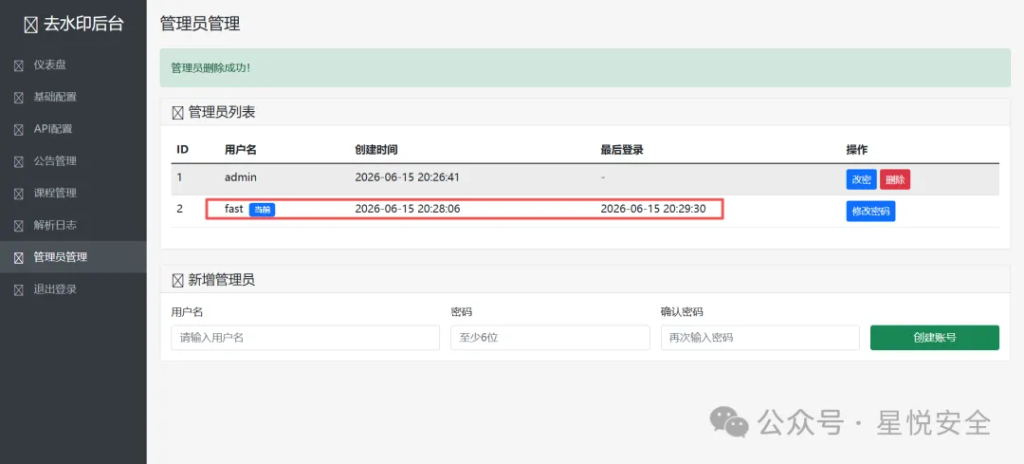1024x464 pixels.
Task: Focus the 用户名 input field
Action: [306, 338]
